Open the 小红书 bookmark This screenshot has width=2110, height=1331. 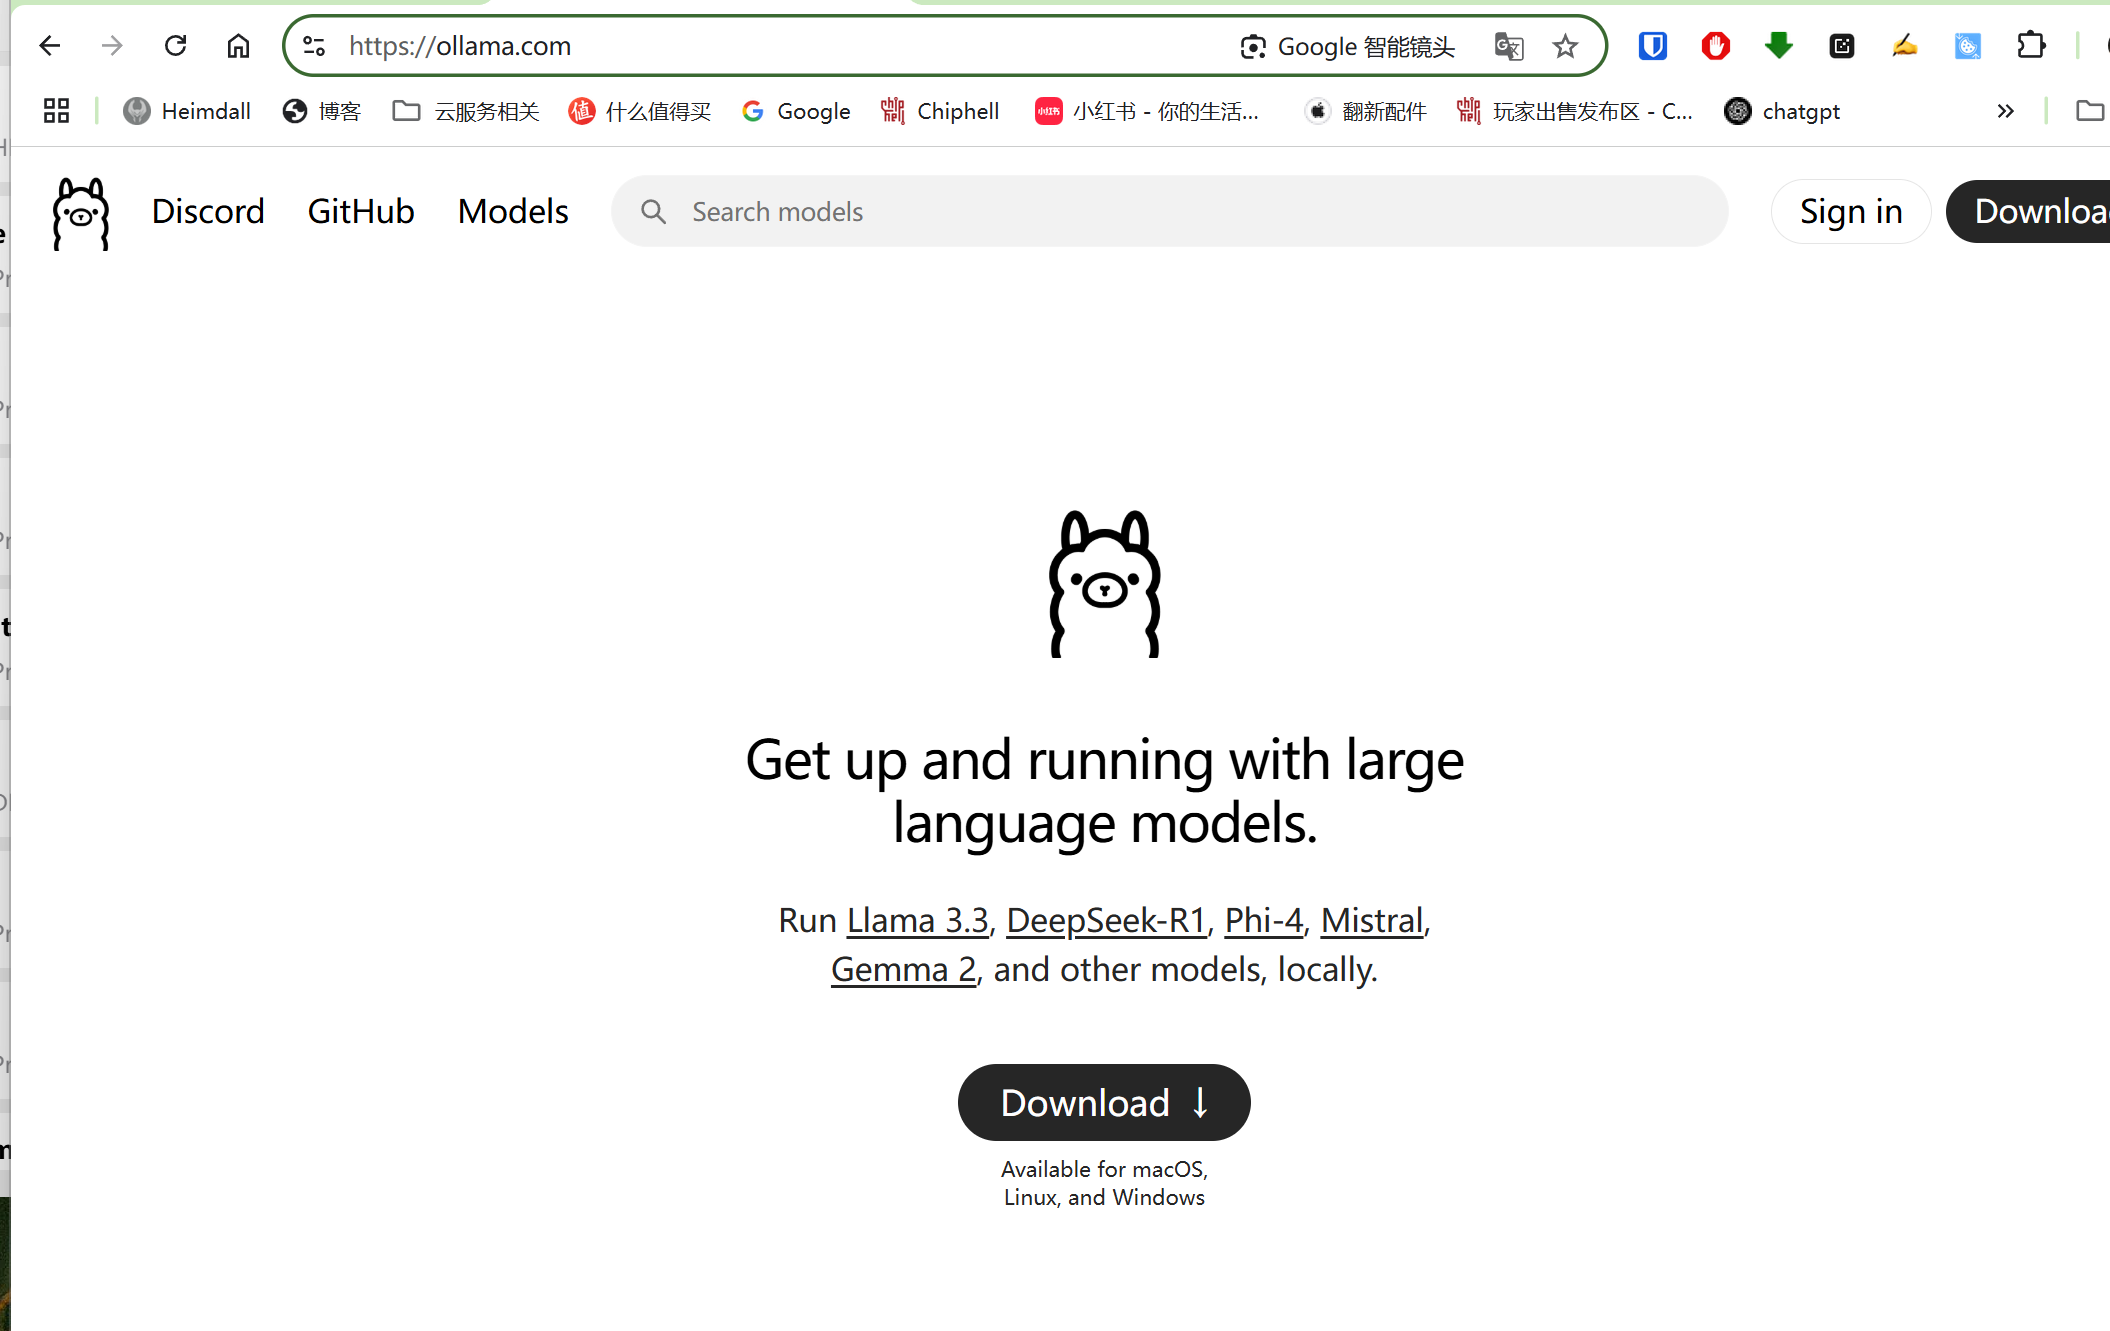point(1147,111)
